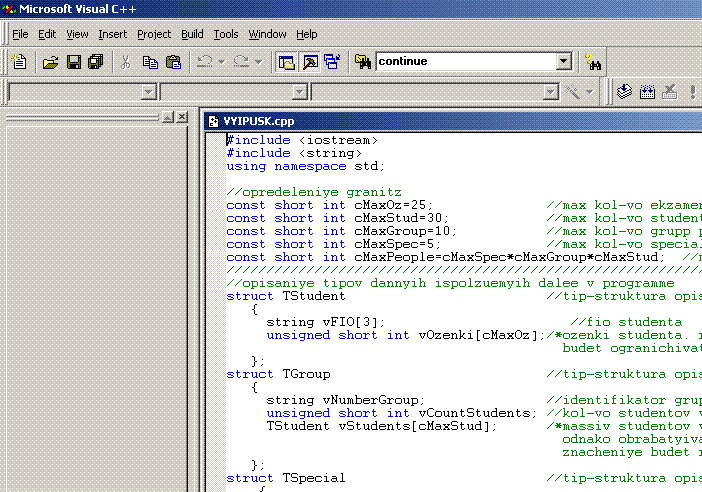Open the View menu

(77, 34)
